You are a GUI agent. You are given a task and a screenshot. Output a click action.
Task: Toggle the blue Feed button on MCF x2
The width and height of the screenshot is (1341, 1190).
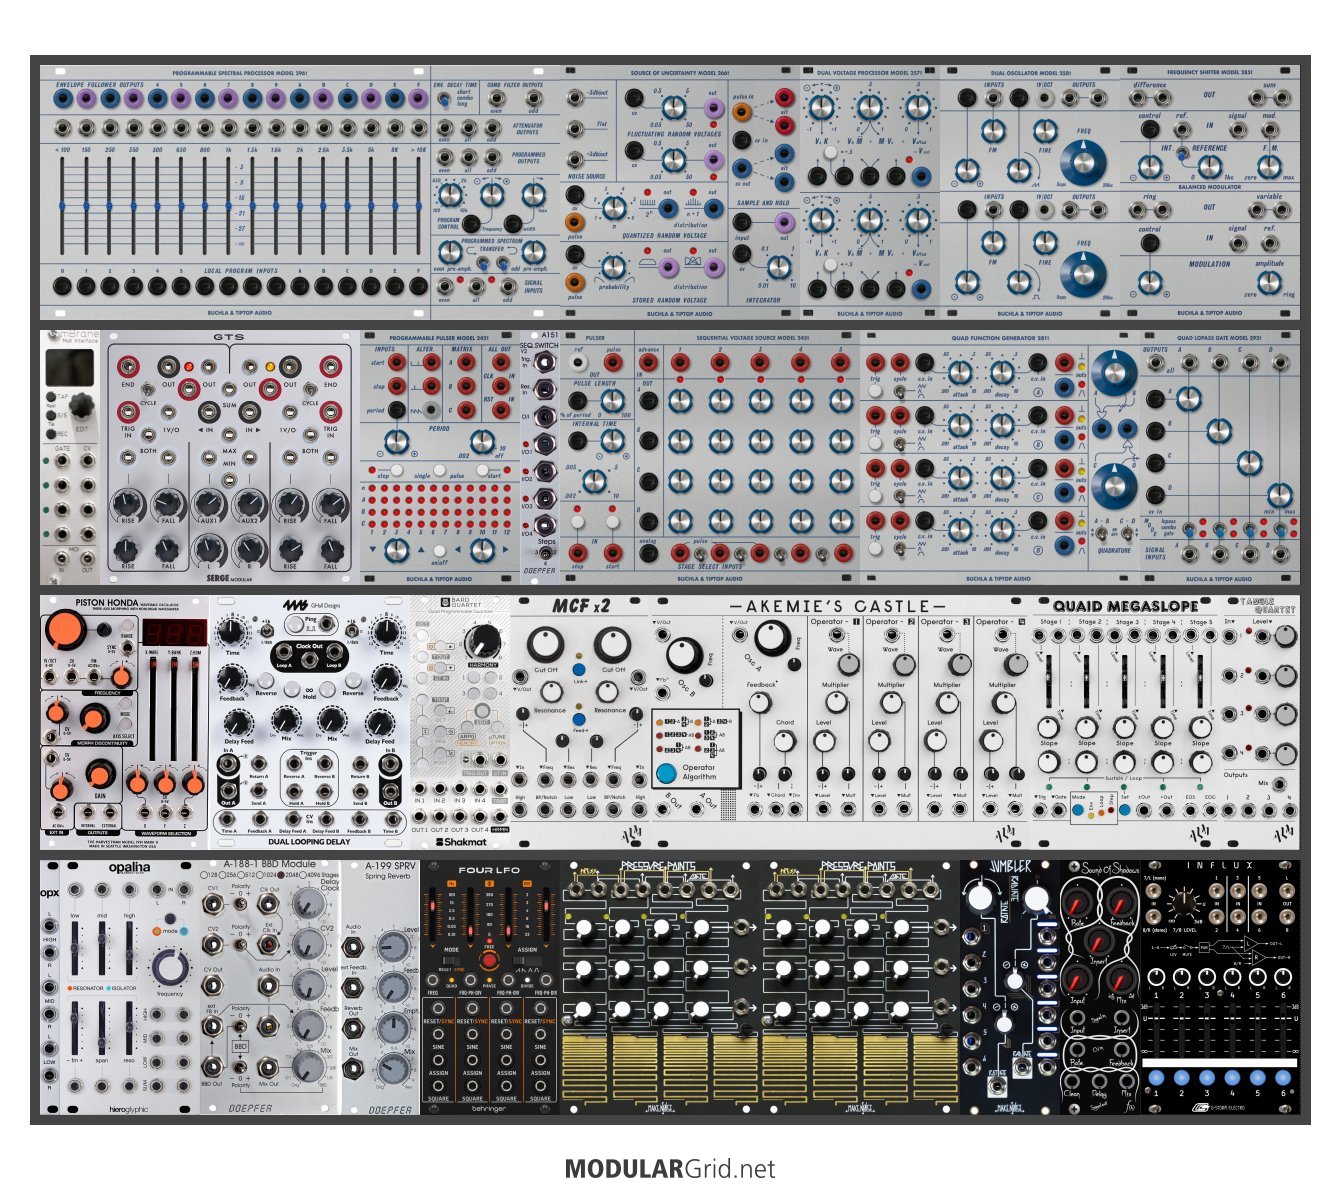click(x=579, y=719)
